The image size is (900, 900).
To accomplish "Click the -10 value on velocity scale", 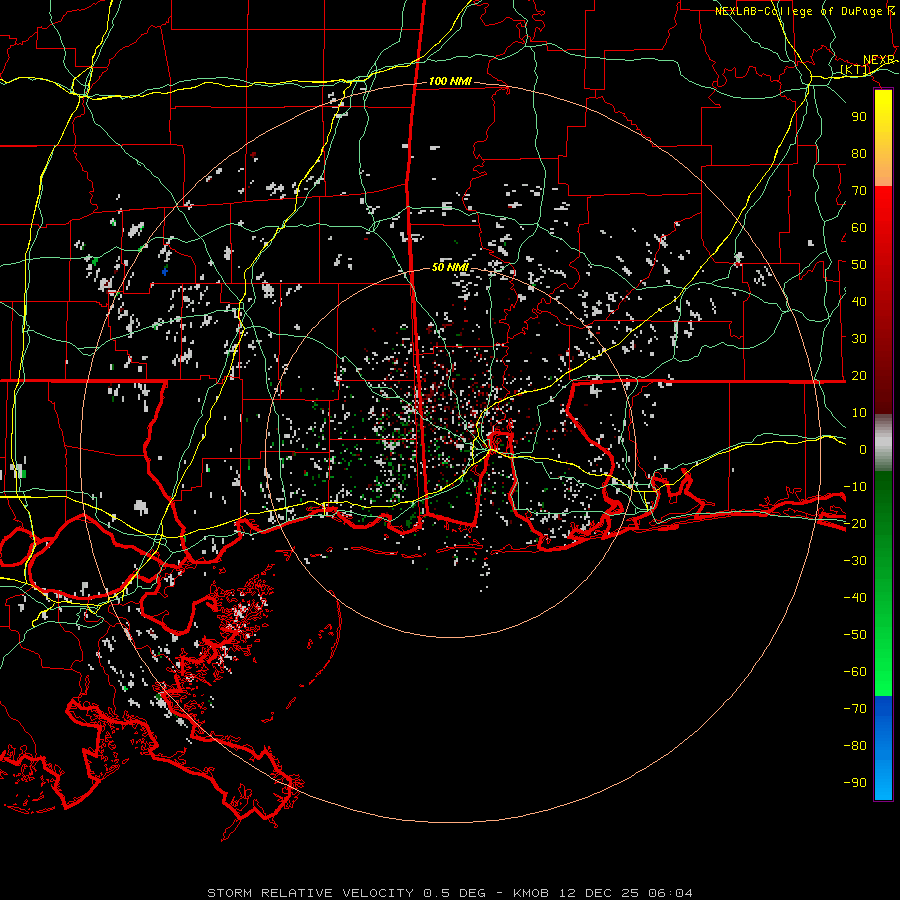I will click(855, 487).
